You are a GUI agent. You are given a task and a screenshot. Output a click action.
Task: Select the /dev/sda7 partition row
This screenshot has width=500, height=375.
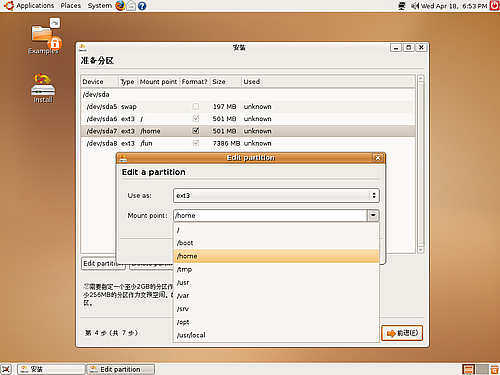[x=248, y=131]
